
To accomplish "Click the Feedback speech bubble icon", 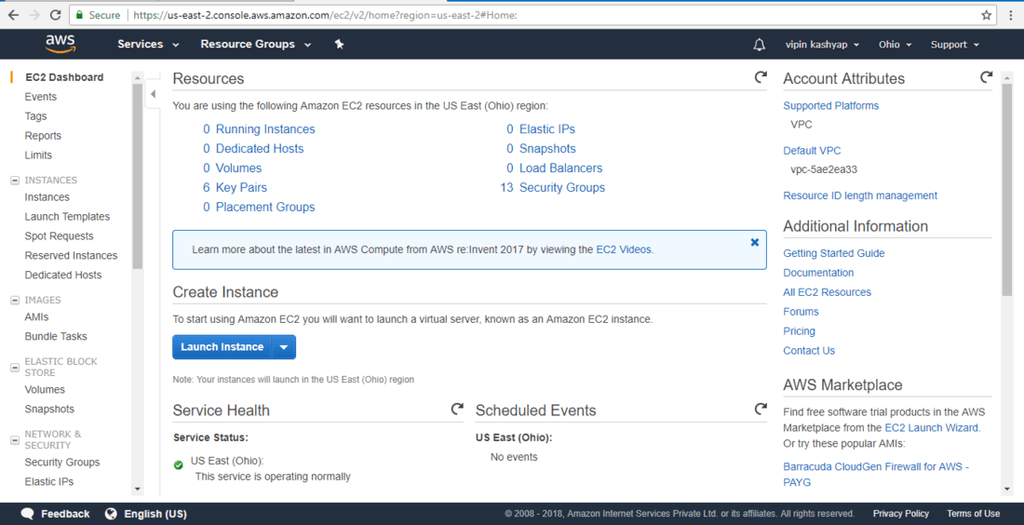I will [x=27, y=514].
